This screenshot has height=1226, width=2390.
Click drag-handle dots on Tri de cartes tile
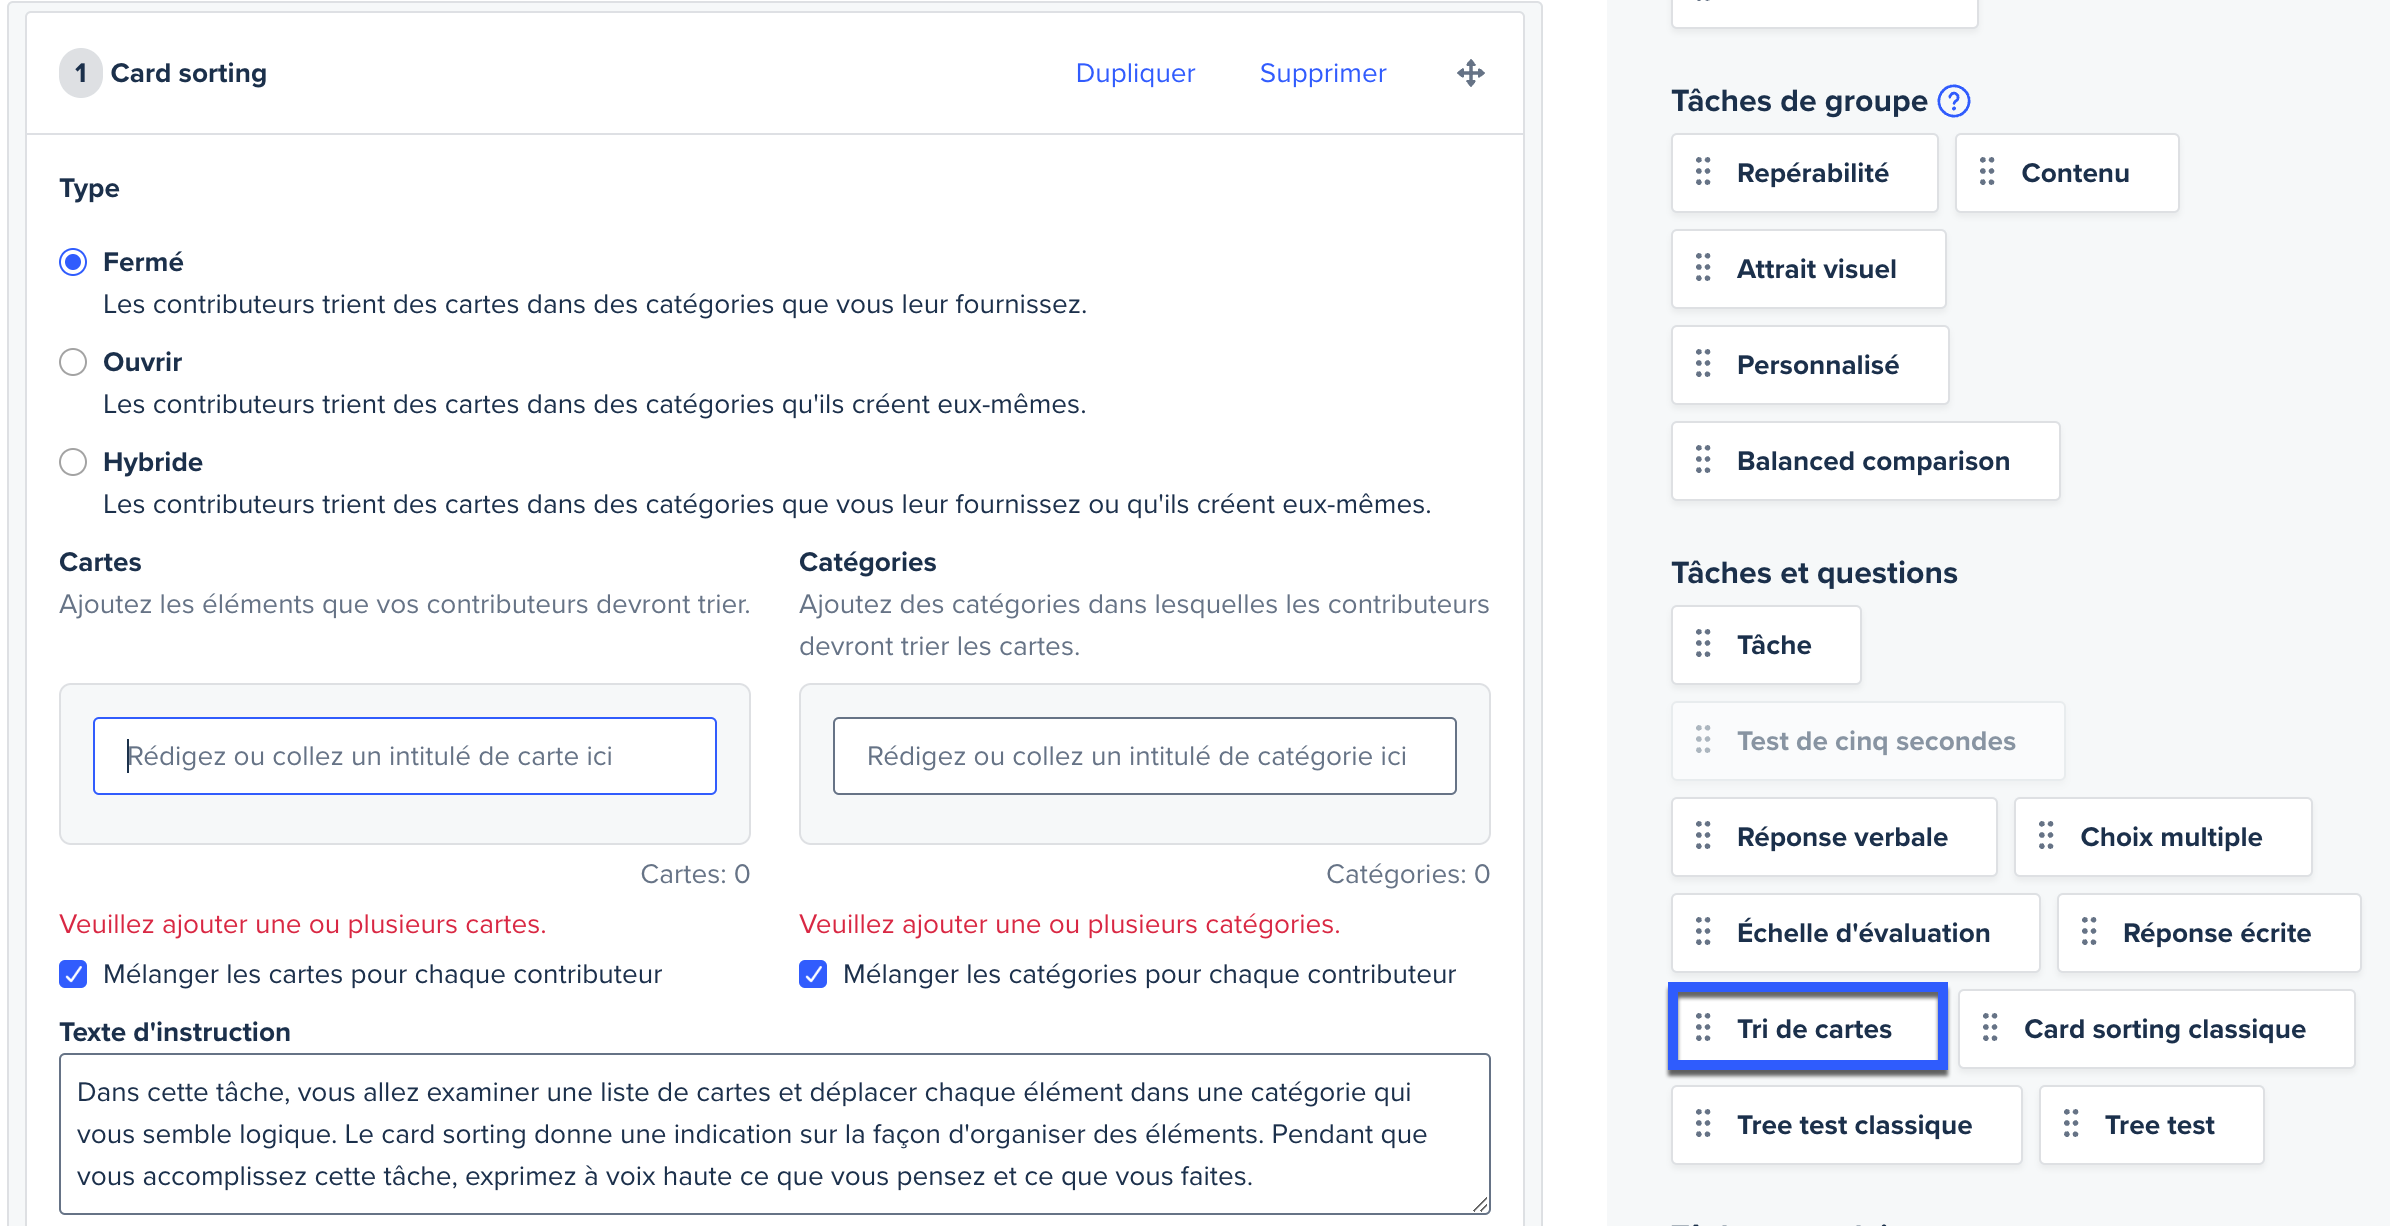(1703, 1028)
